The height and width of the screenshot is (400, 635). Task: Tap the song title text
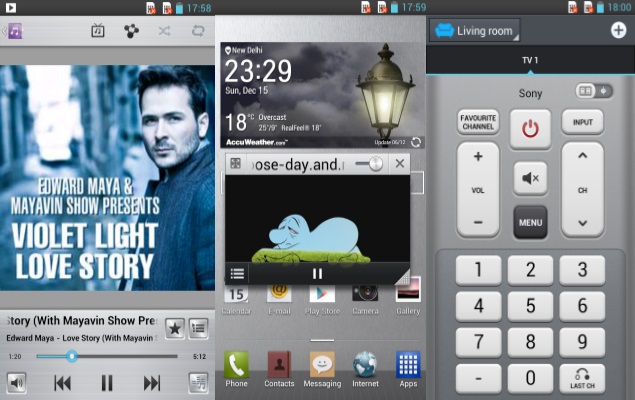(x=81, y=321)
